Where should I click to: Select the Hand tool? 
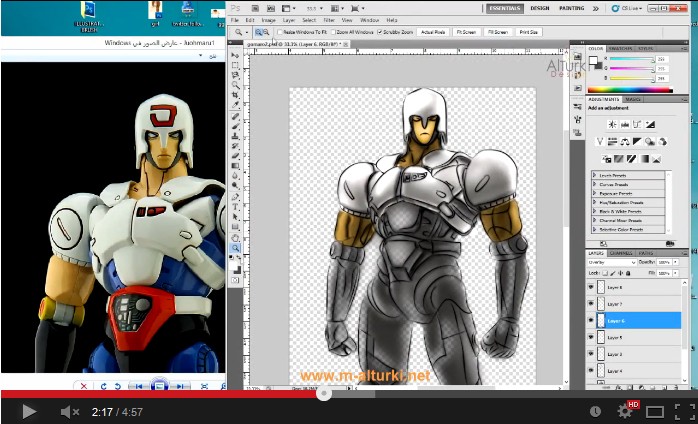(235, 238)
